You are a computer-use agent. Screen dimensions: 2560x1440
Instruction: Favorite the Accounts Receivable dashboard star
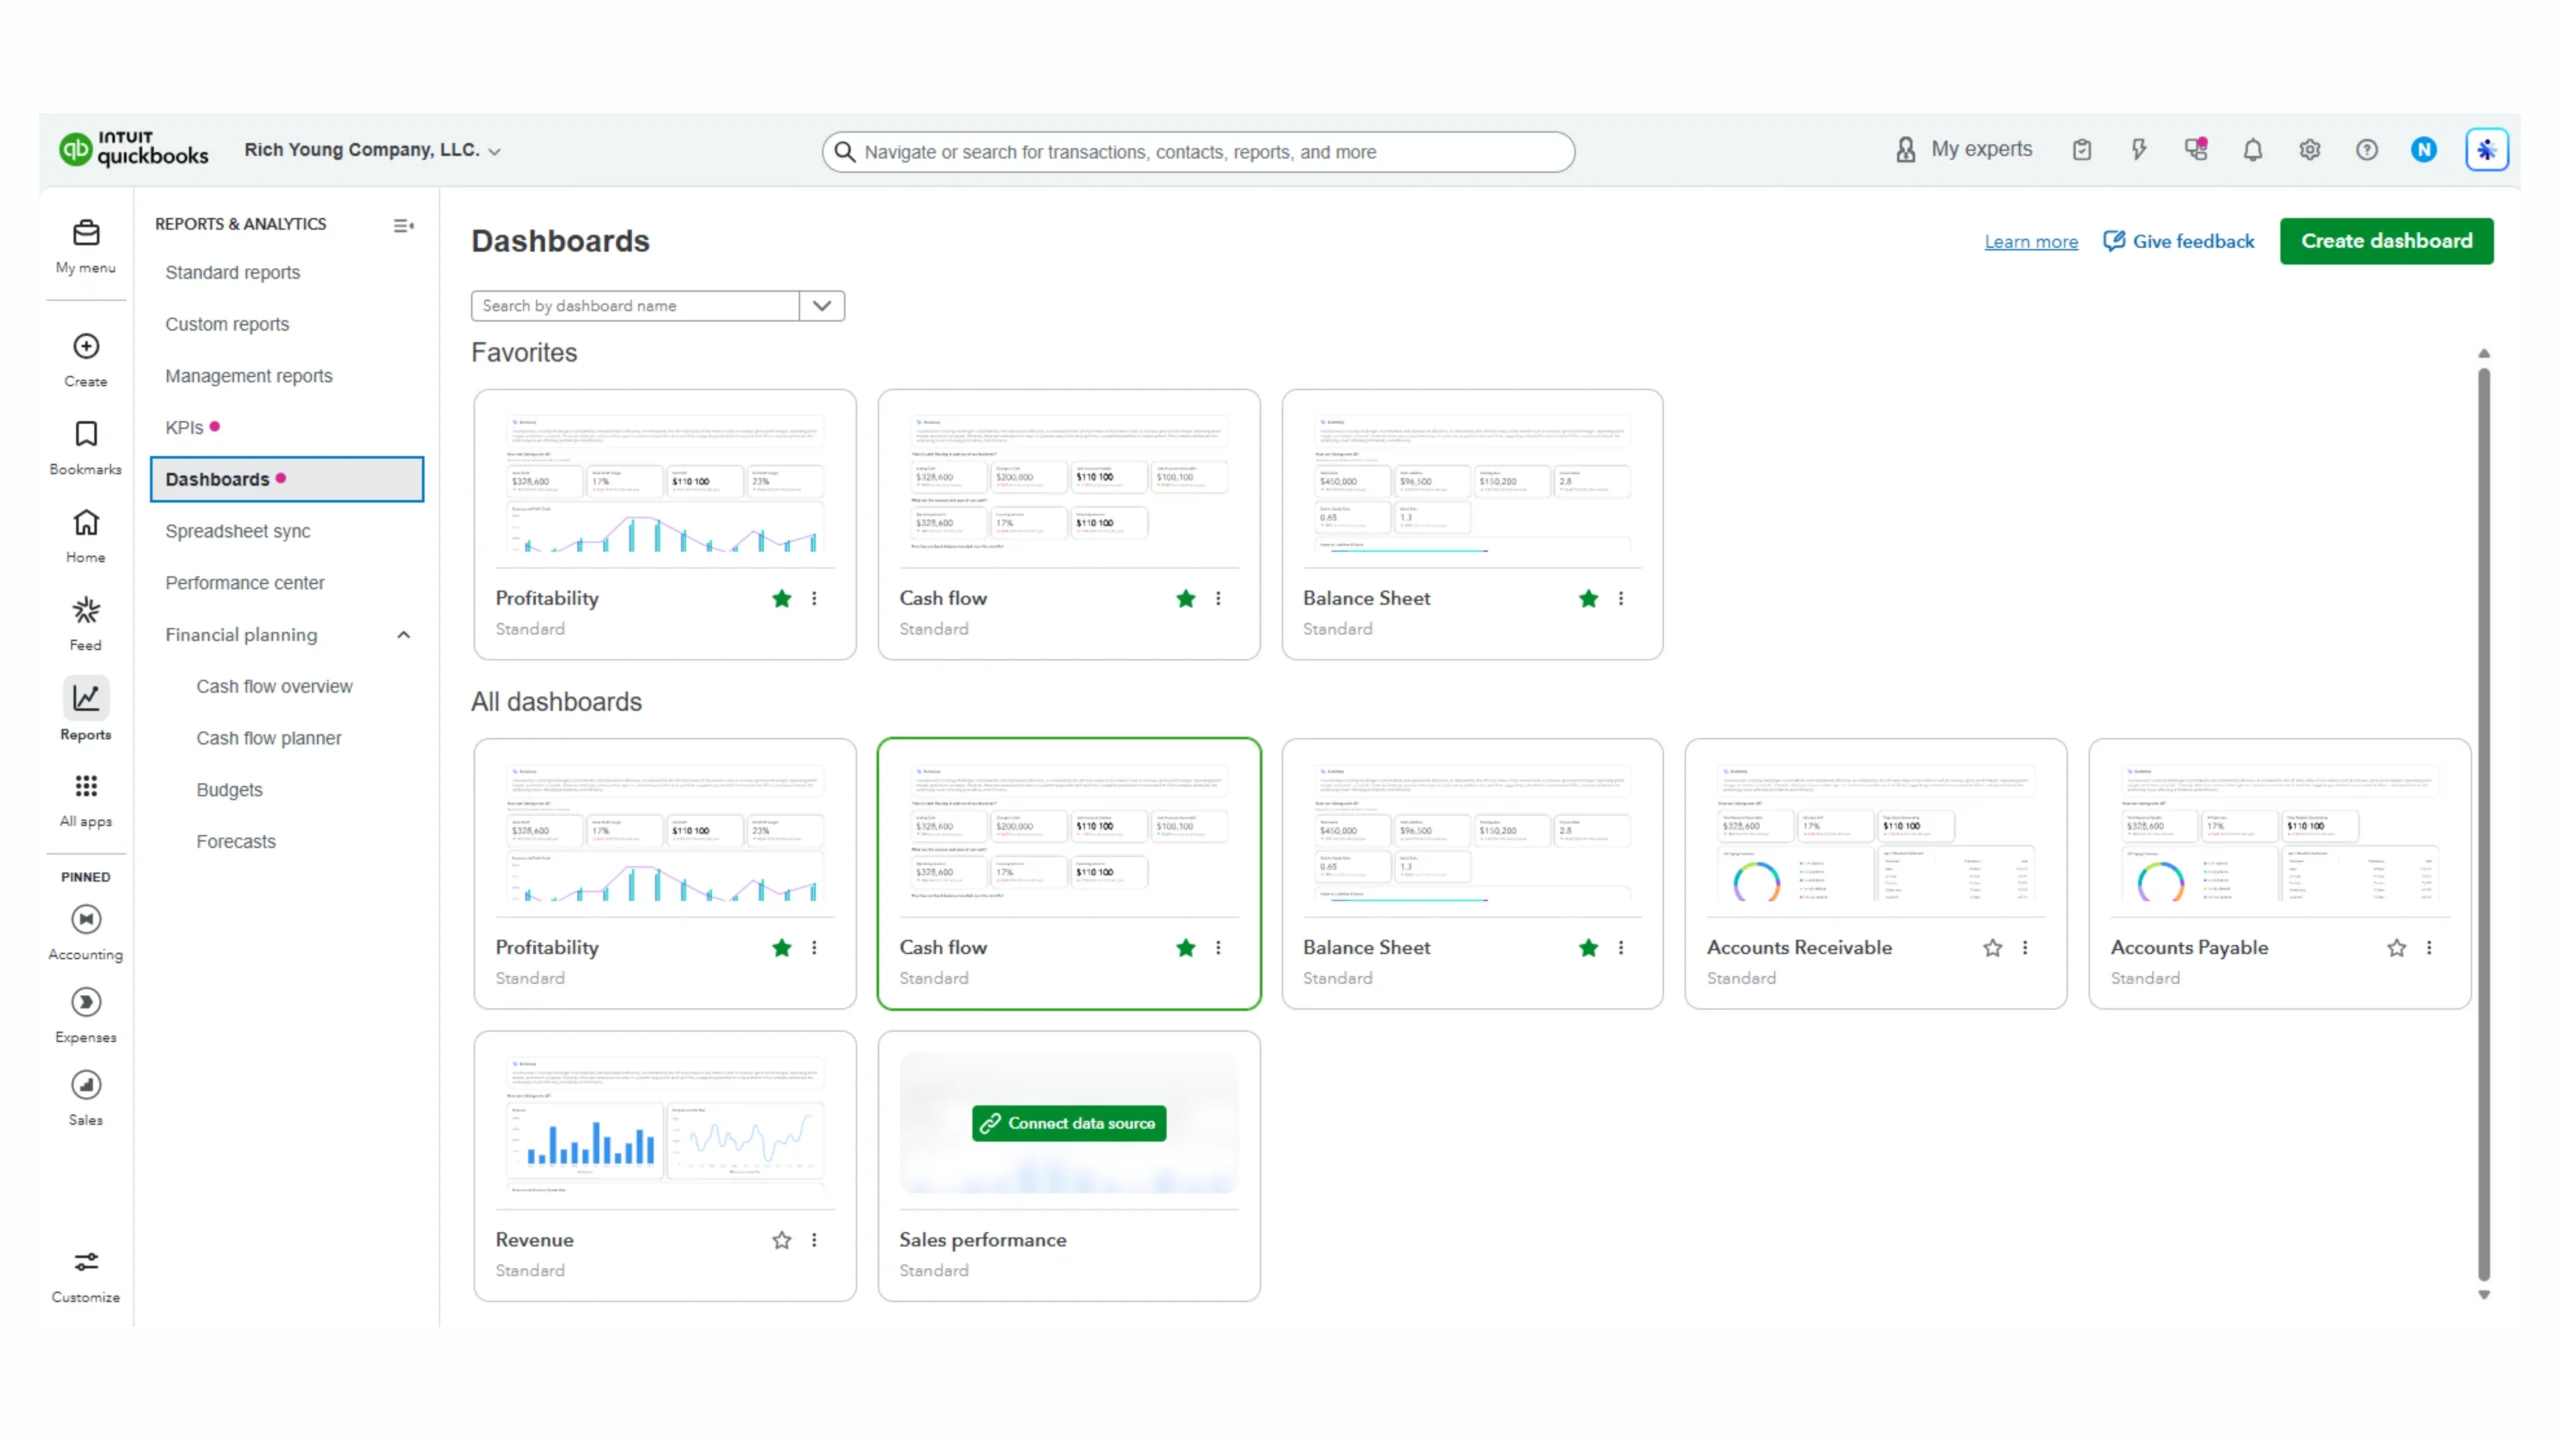click(x=1992, y=948)
